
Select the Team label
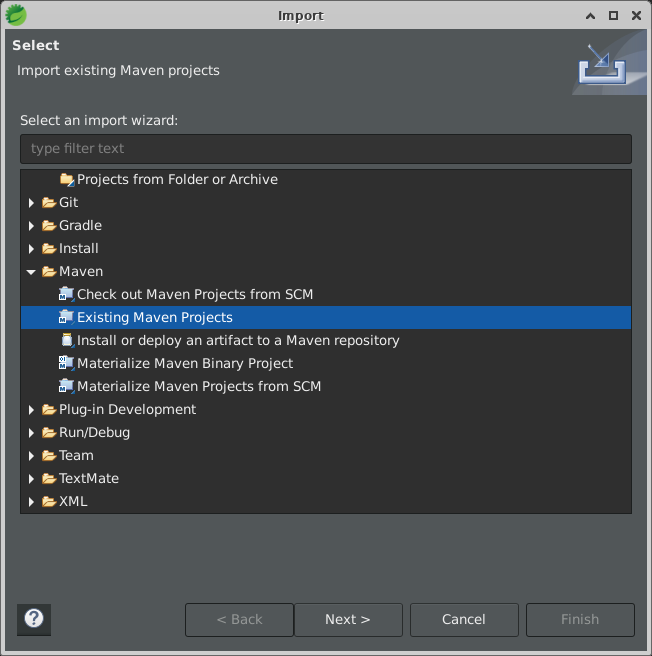[76, 456]
